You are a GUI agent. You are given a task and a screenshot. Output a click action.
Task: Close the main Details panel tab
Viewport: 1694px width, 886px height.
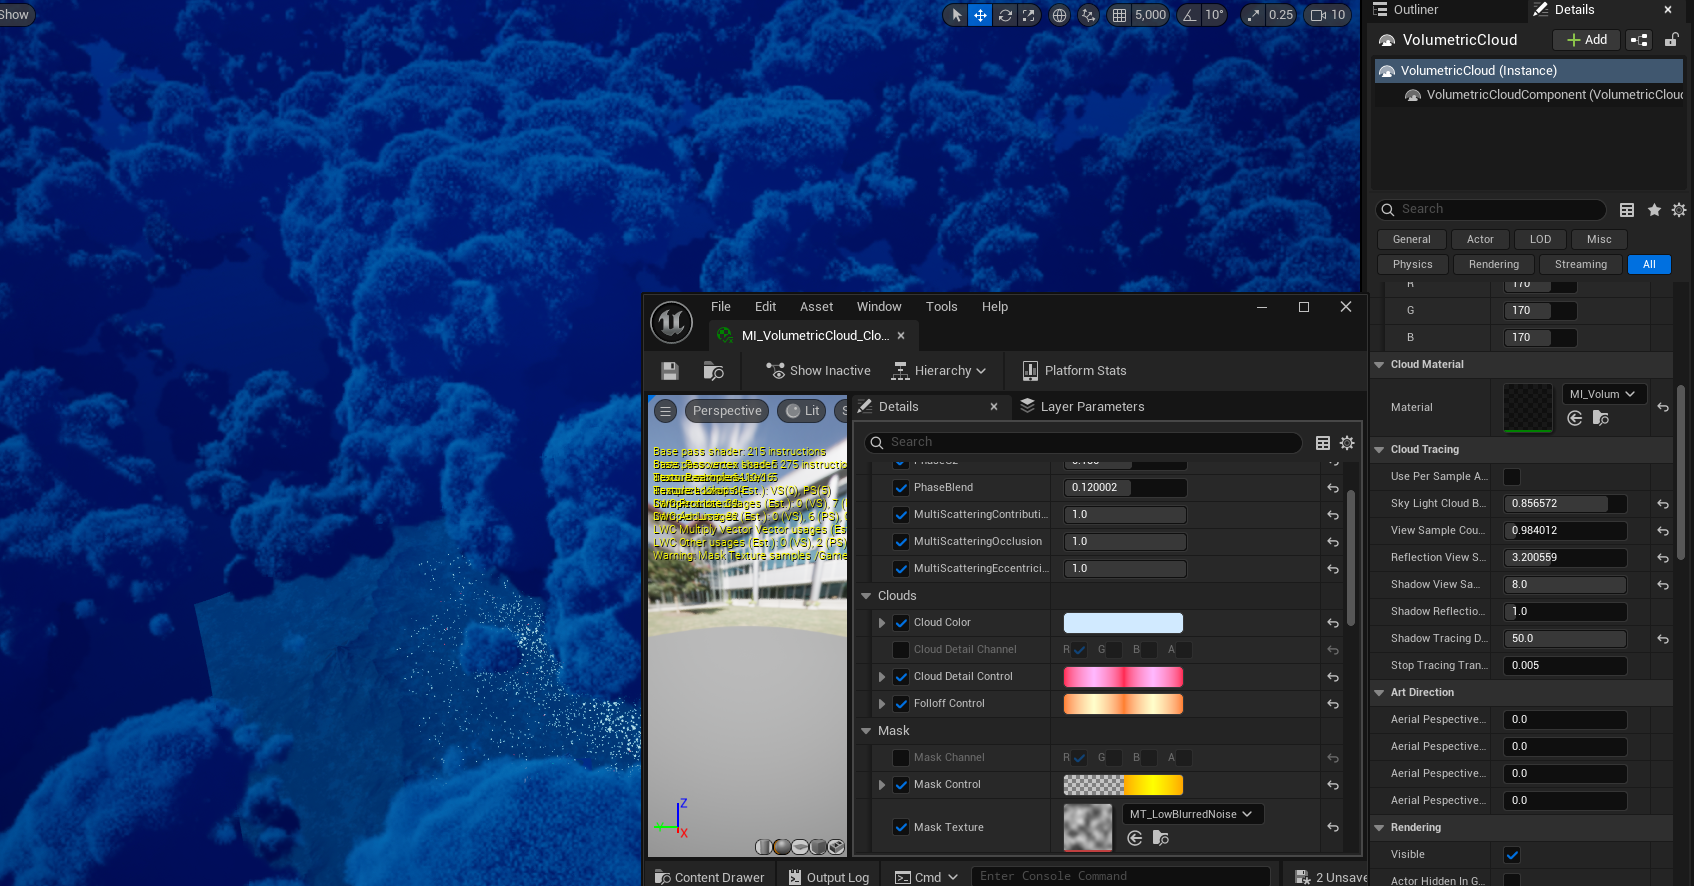[1668, 10]
